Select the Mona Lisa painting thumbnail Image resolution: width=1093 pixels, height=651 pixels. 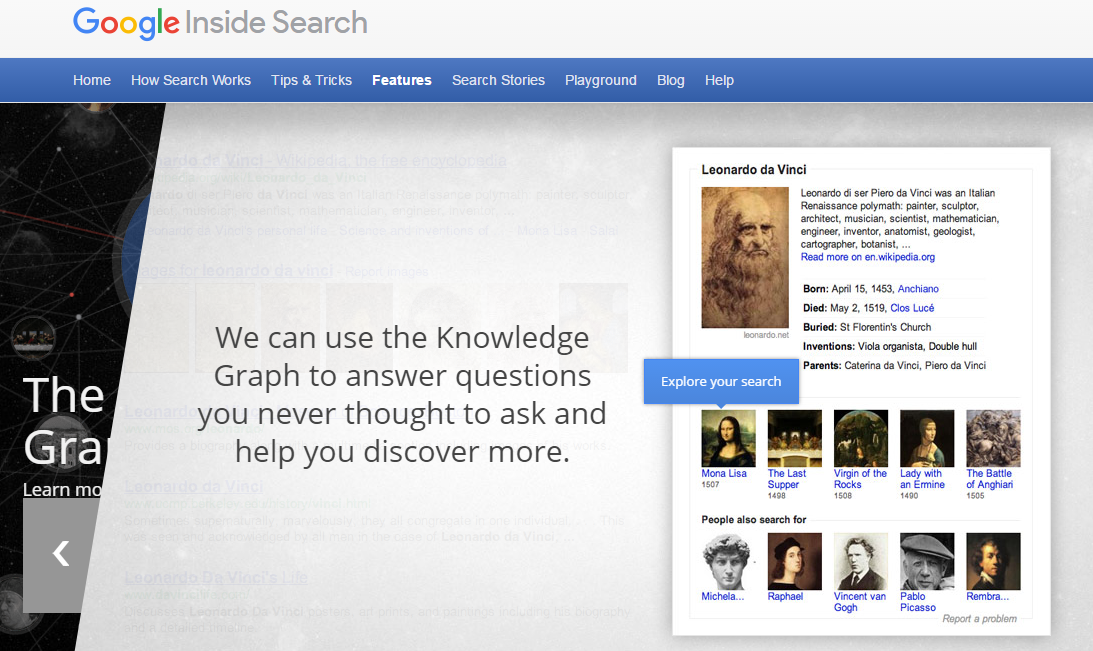coord(728,438)
